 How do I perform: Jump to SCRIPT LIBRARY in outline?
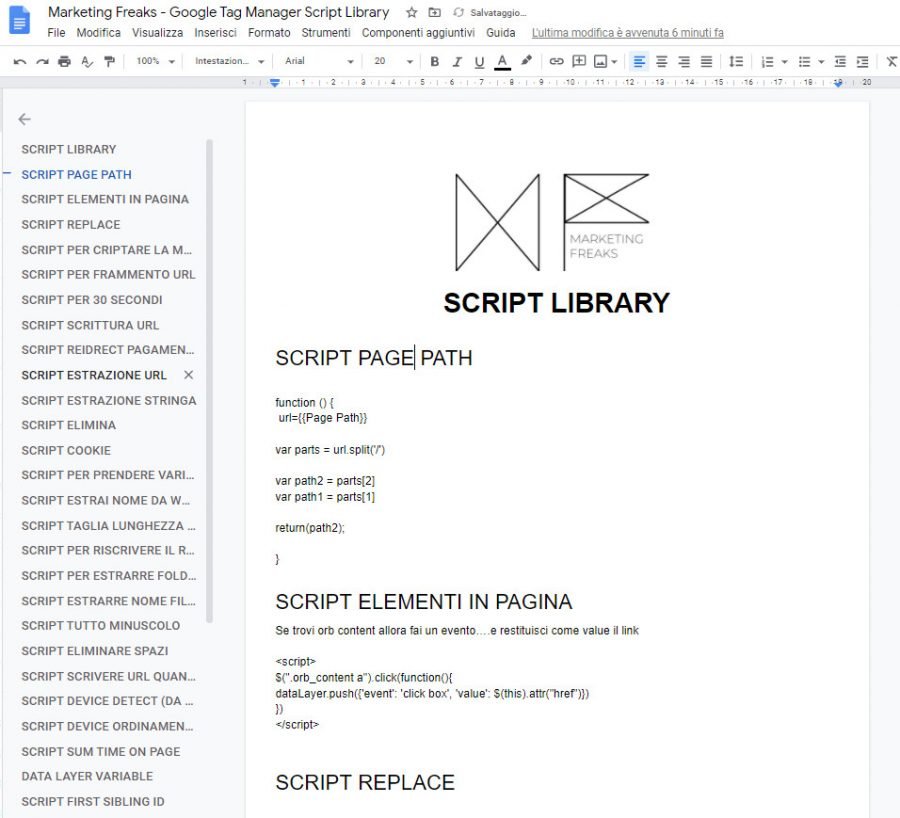[x=69, y=149]
